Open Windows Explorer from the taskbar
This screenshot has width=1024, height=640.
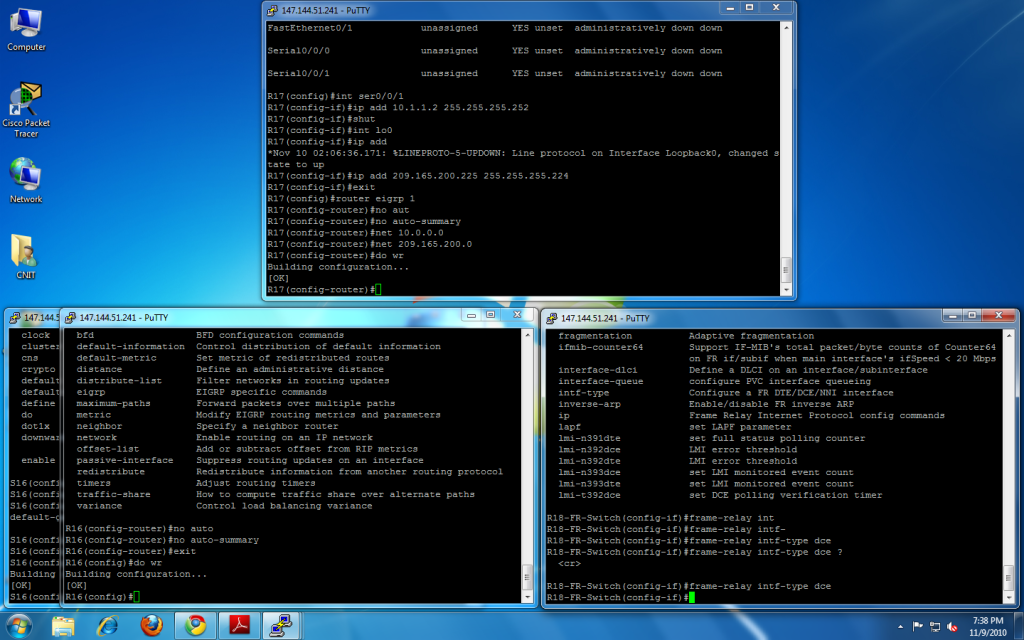[x=63, y=626]
